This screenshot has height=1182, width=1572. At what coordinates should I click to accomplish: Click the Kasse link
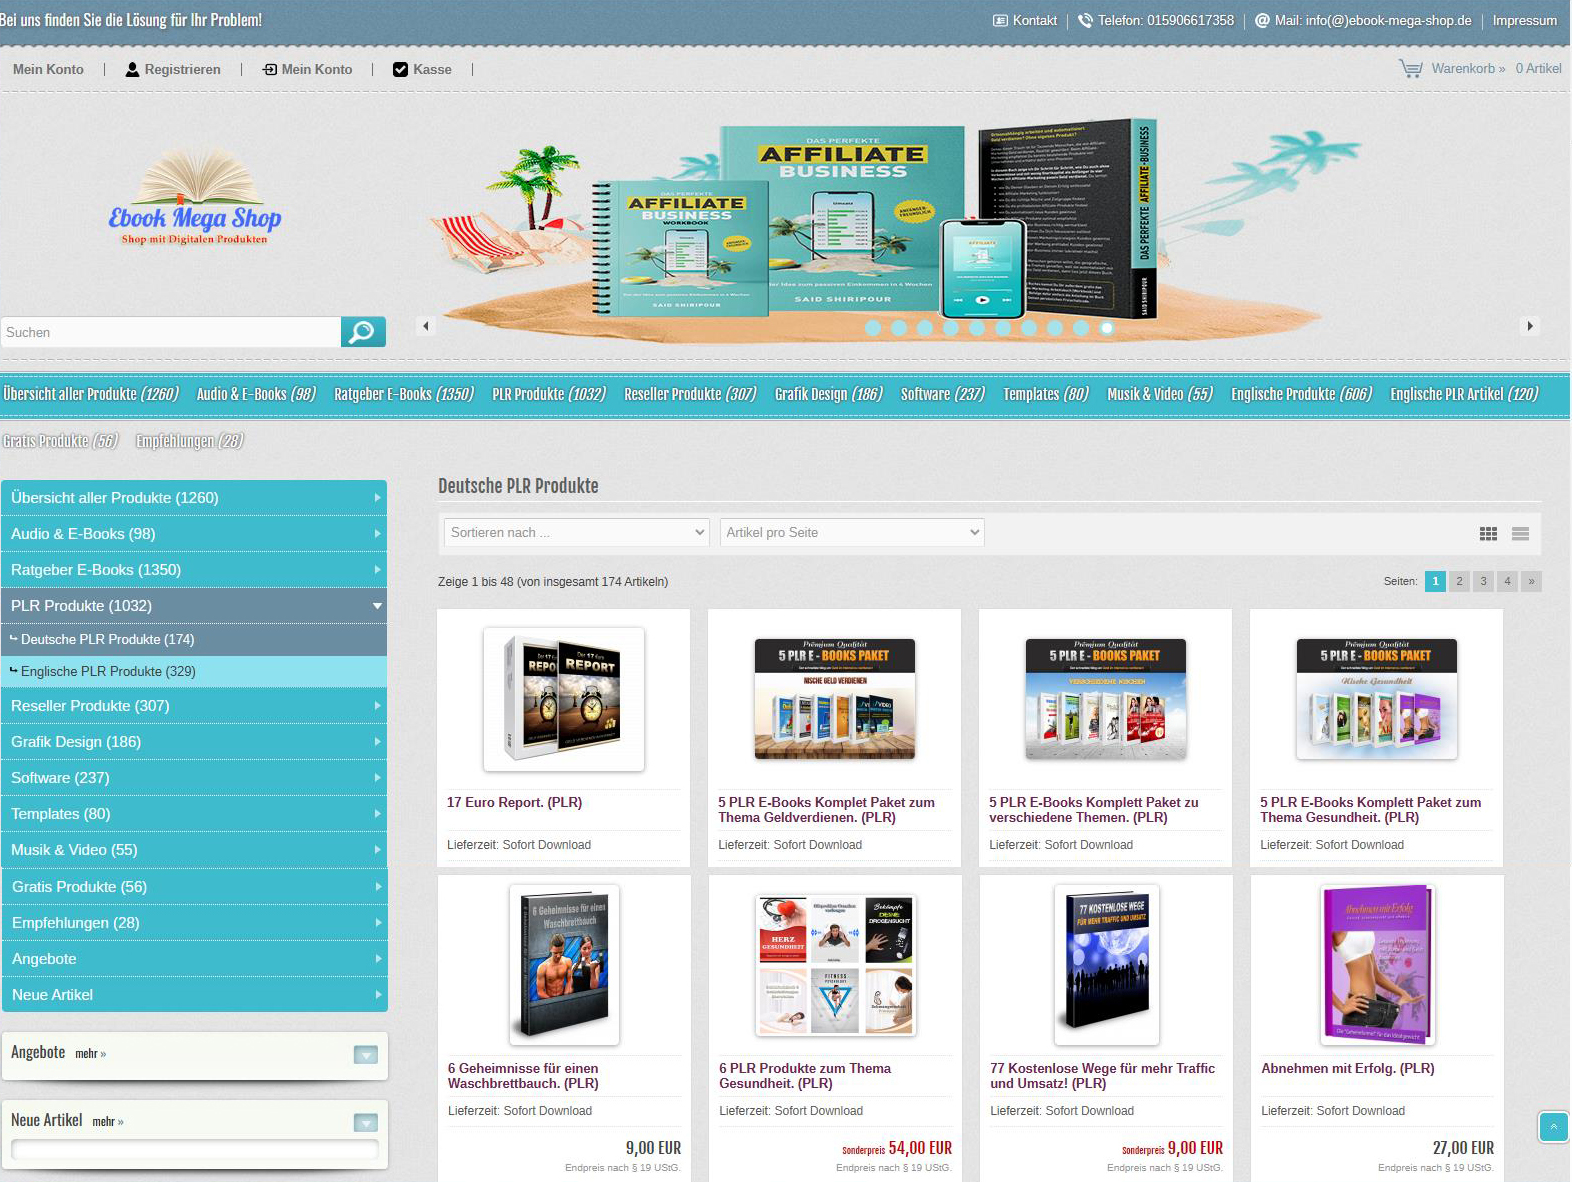[432, 70]
